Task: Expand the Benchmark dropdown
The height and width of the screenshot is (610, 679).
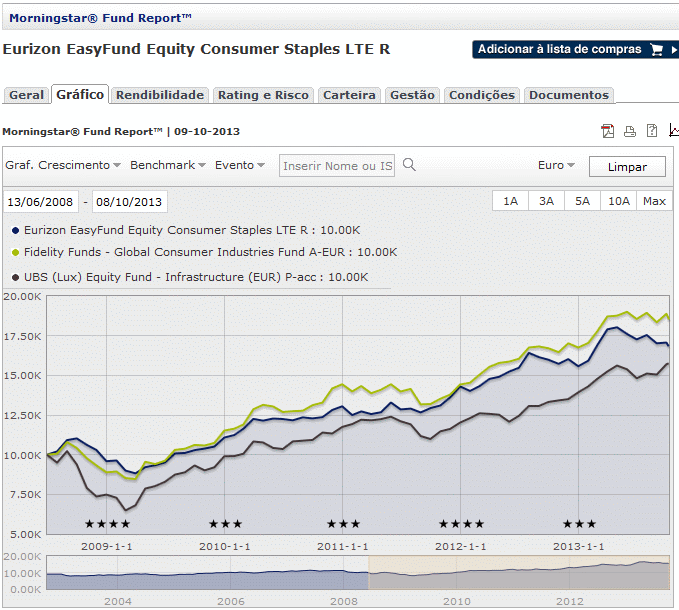Action: pyautogui.click(x=168, y=165)
